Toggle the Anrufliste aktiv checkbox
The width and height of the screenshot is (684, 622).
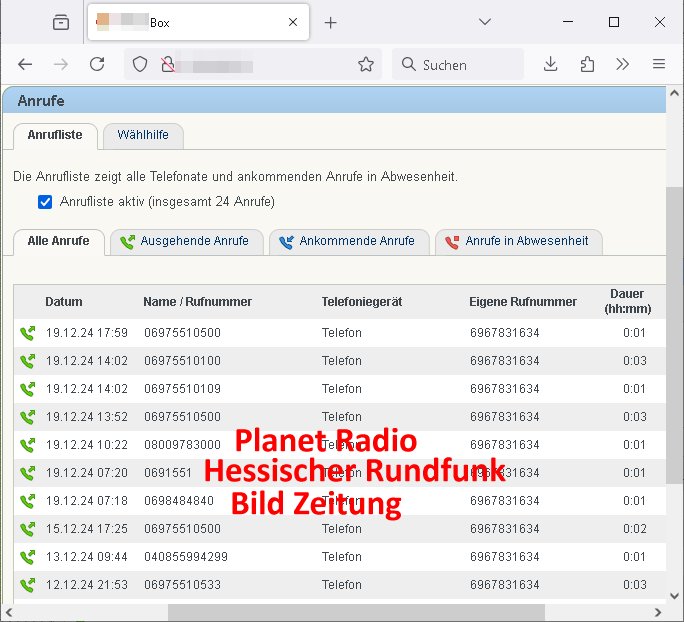coord(45,202)
